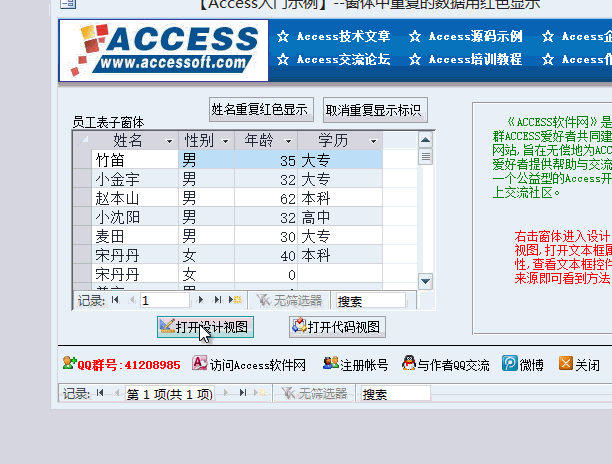612x464 pixels.
Task: Go to last record in main form navigator
Action: [243, 393]
